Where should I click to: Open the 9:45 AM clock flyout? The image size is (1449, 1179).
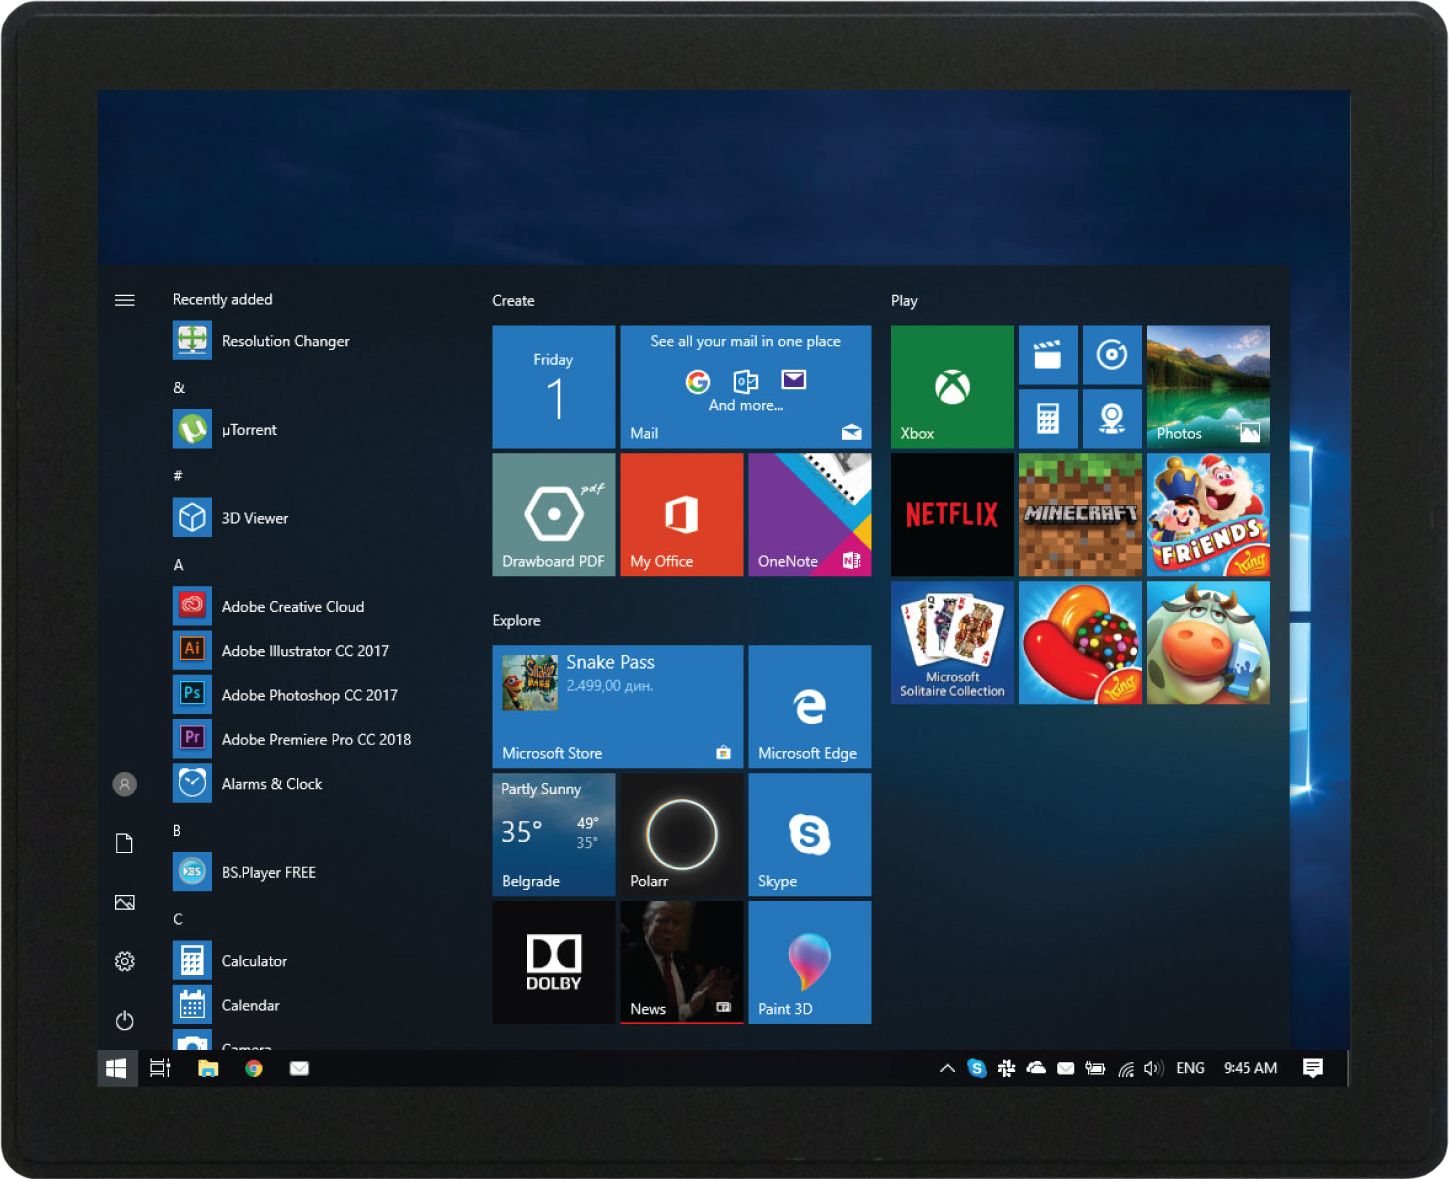[1251, 1068]
